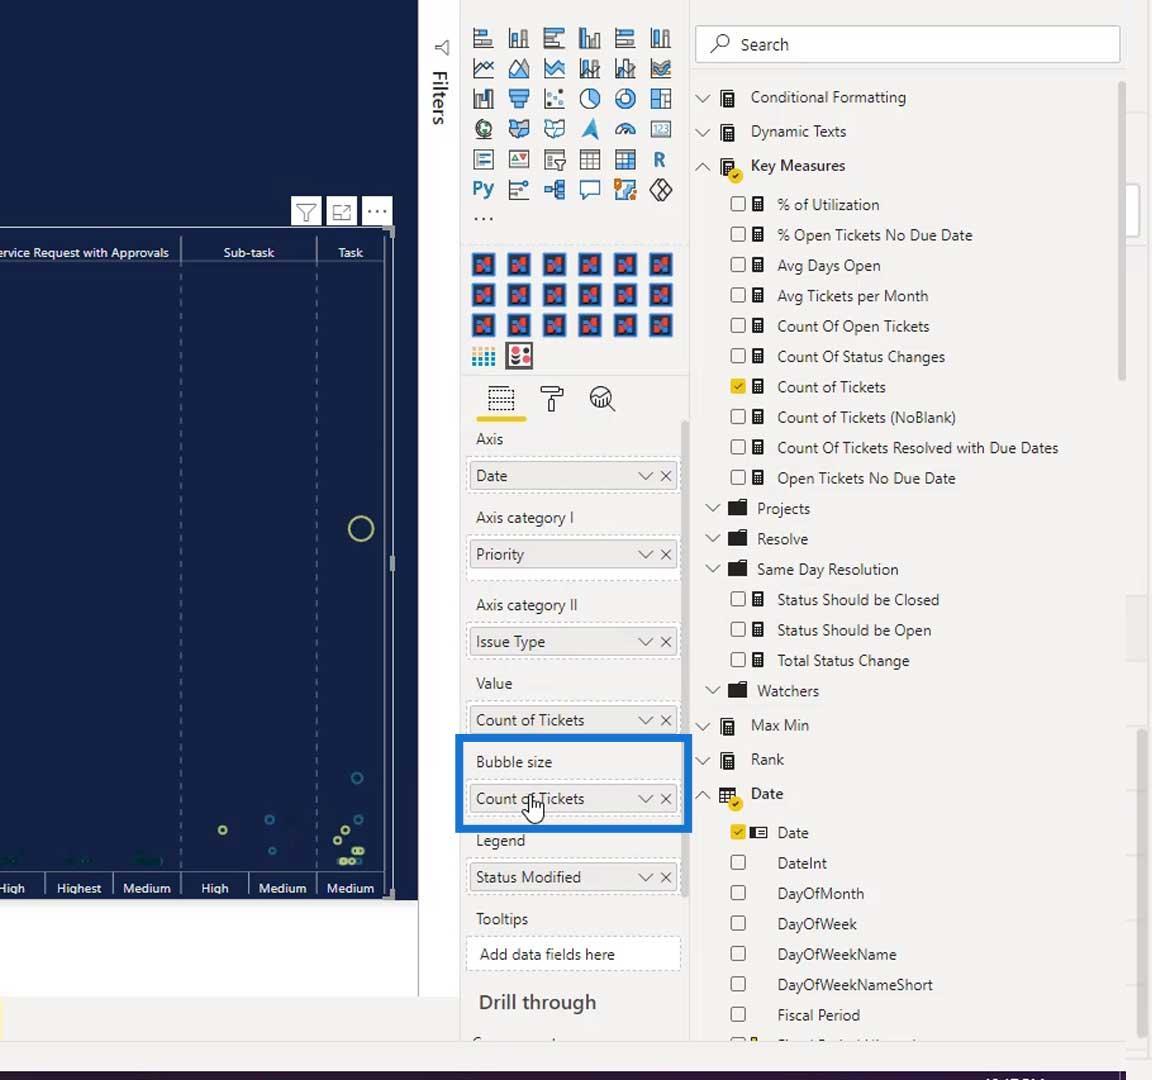This screenshot has height=1080, width=1152.
Task: Select the clustered bar chart visual
Action: tap(554, 38)
